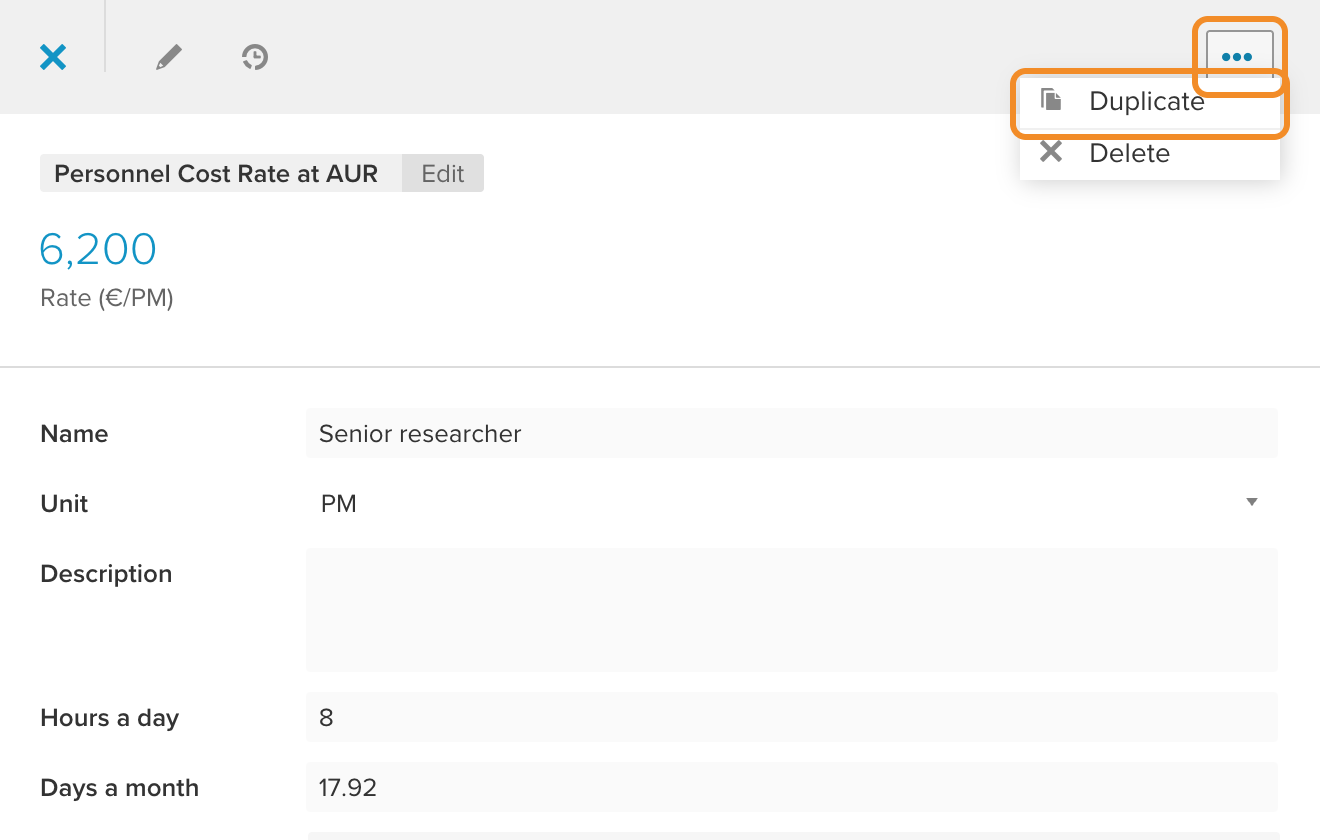This screenshot has width=1320, height=840.
Task: Click the Hours a day label
Action: coord(110,718)
